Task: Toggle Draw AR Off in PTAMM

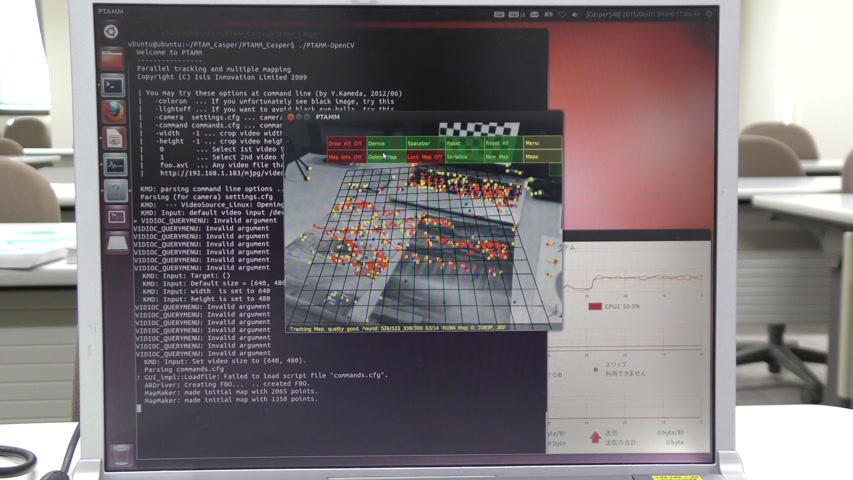Action: click(346, 143)
